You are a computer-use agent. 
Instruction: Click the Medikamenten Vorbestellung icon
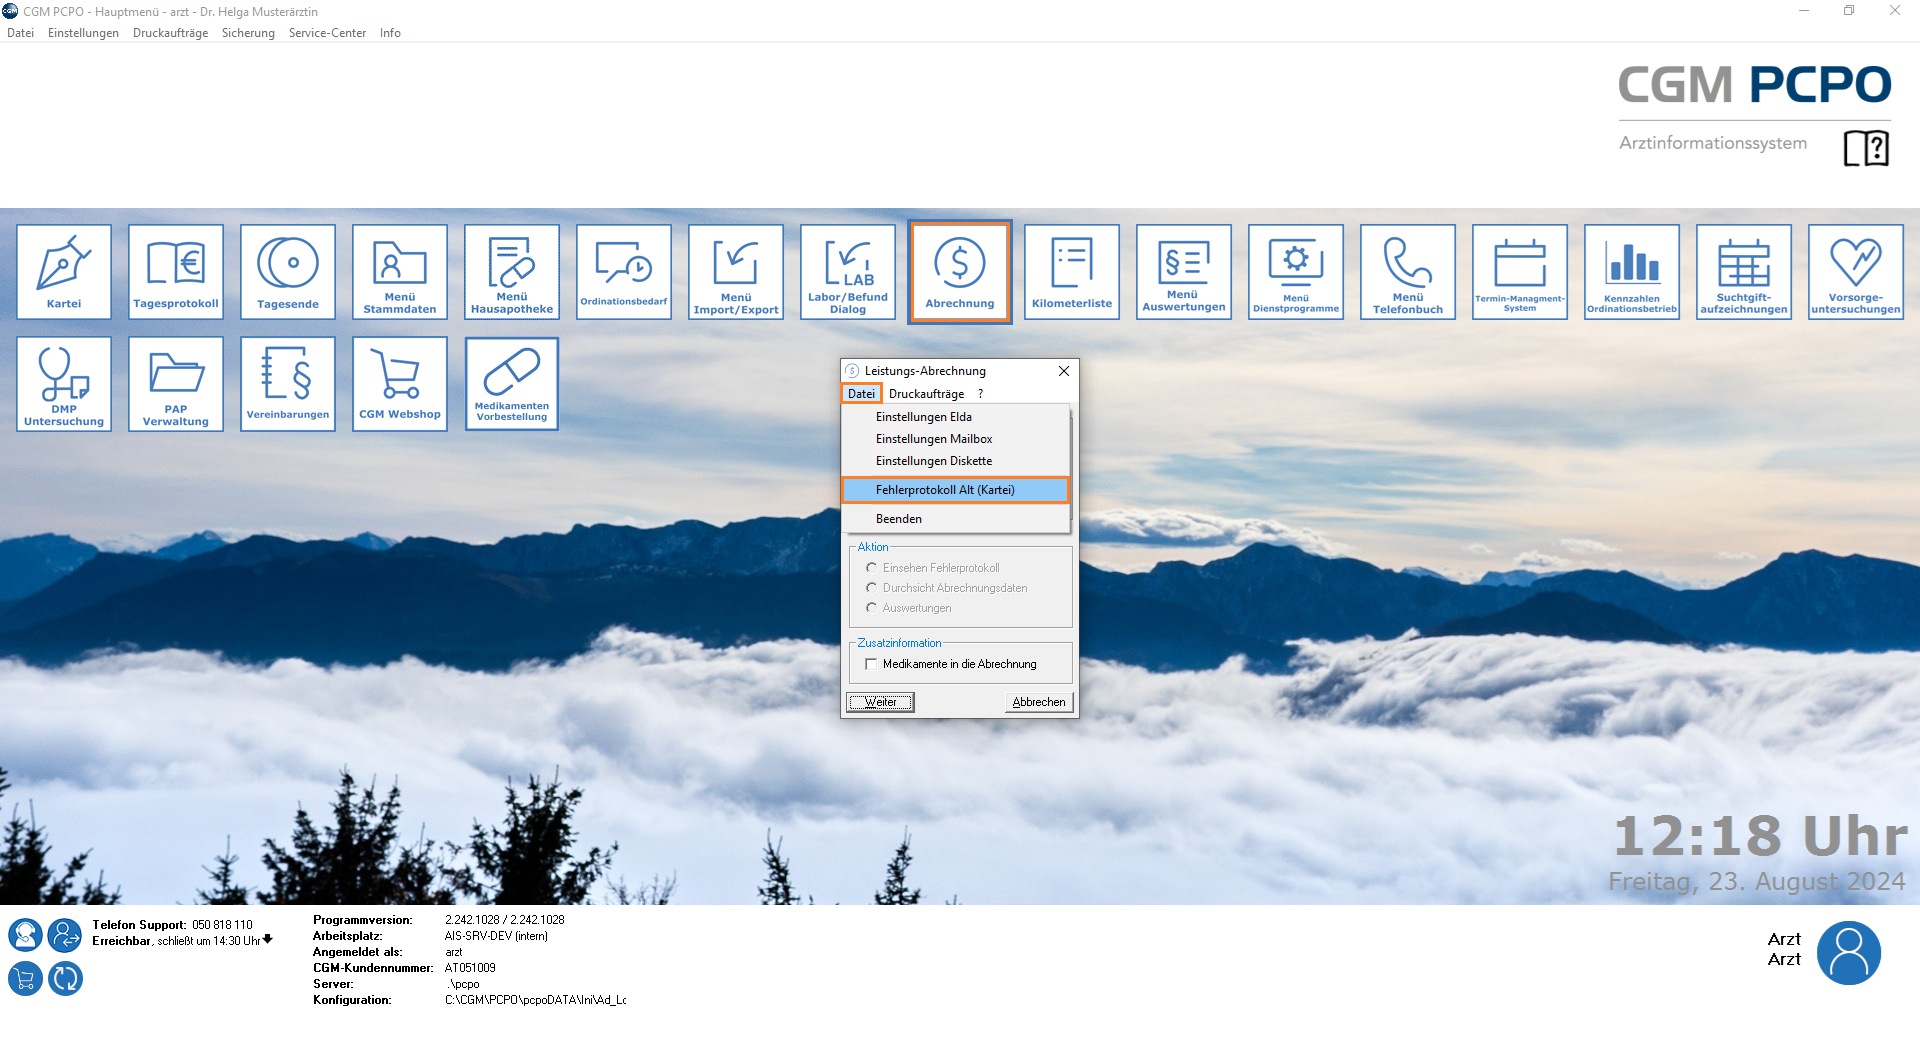coord(512,384)
